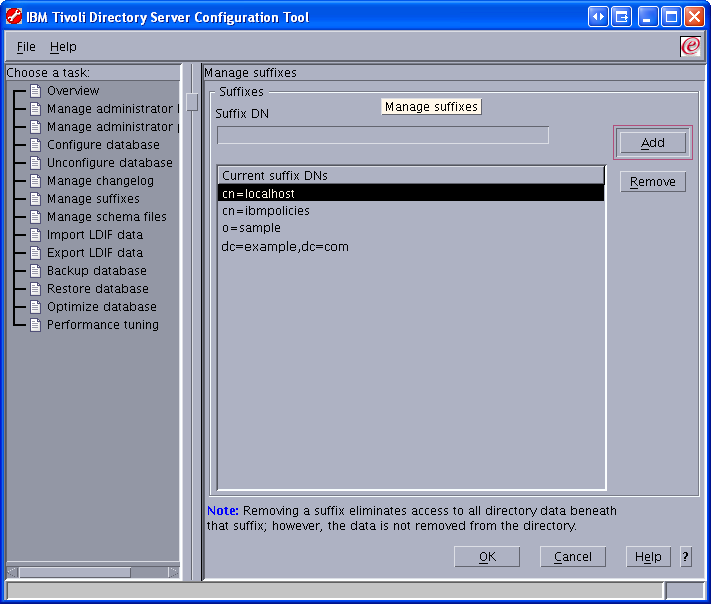Click the Help button at bottom
This screenshot has width=711, height=604.
[x=648, y=557]
